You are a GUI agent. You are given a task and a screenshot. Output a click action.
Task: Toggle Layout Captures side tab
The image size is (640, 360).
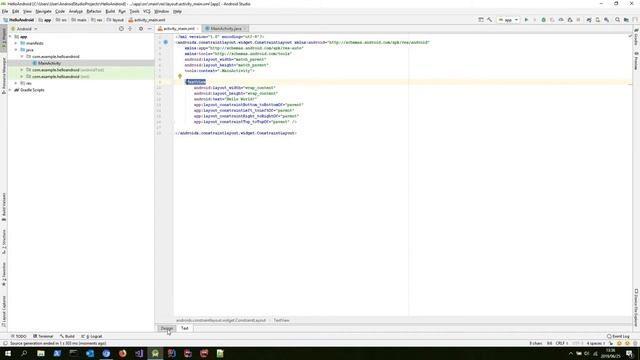click(x=4, y=311)
